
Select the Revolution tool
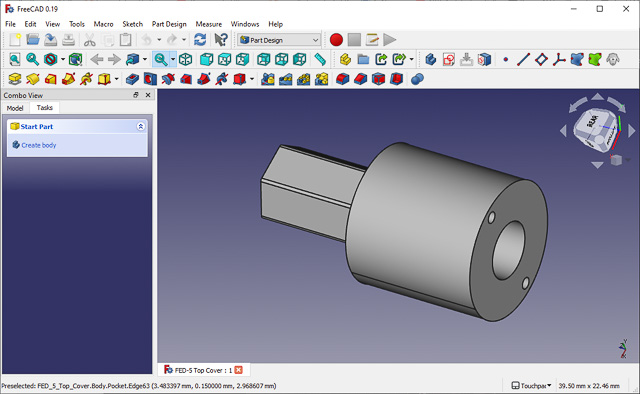pyautogui.click(x=33, y=79)
